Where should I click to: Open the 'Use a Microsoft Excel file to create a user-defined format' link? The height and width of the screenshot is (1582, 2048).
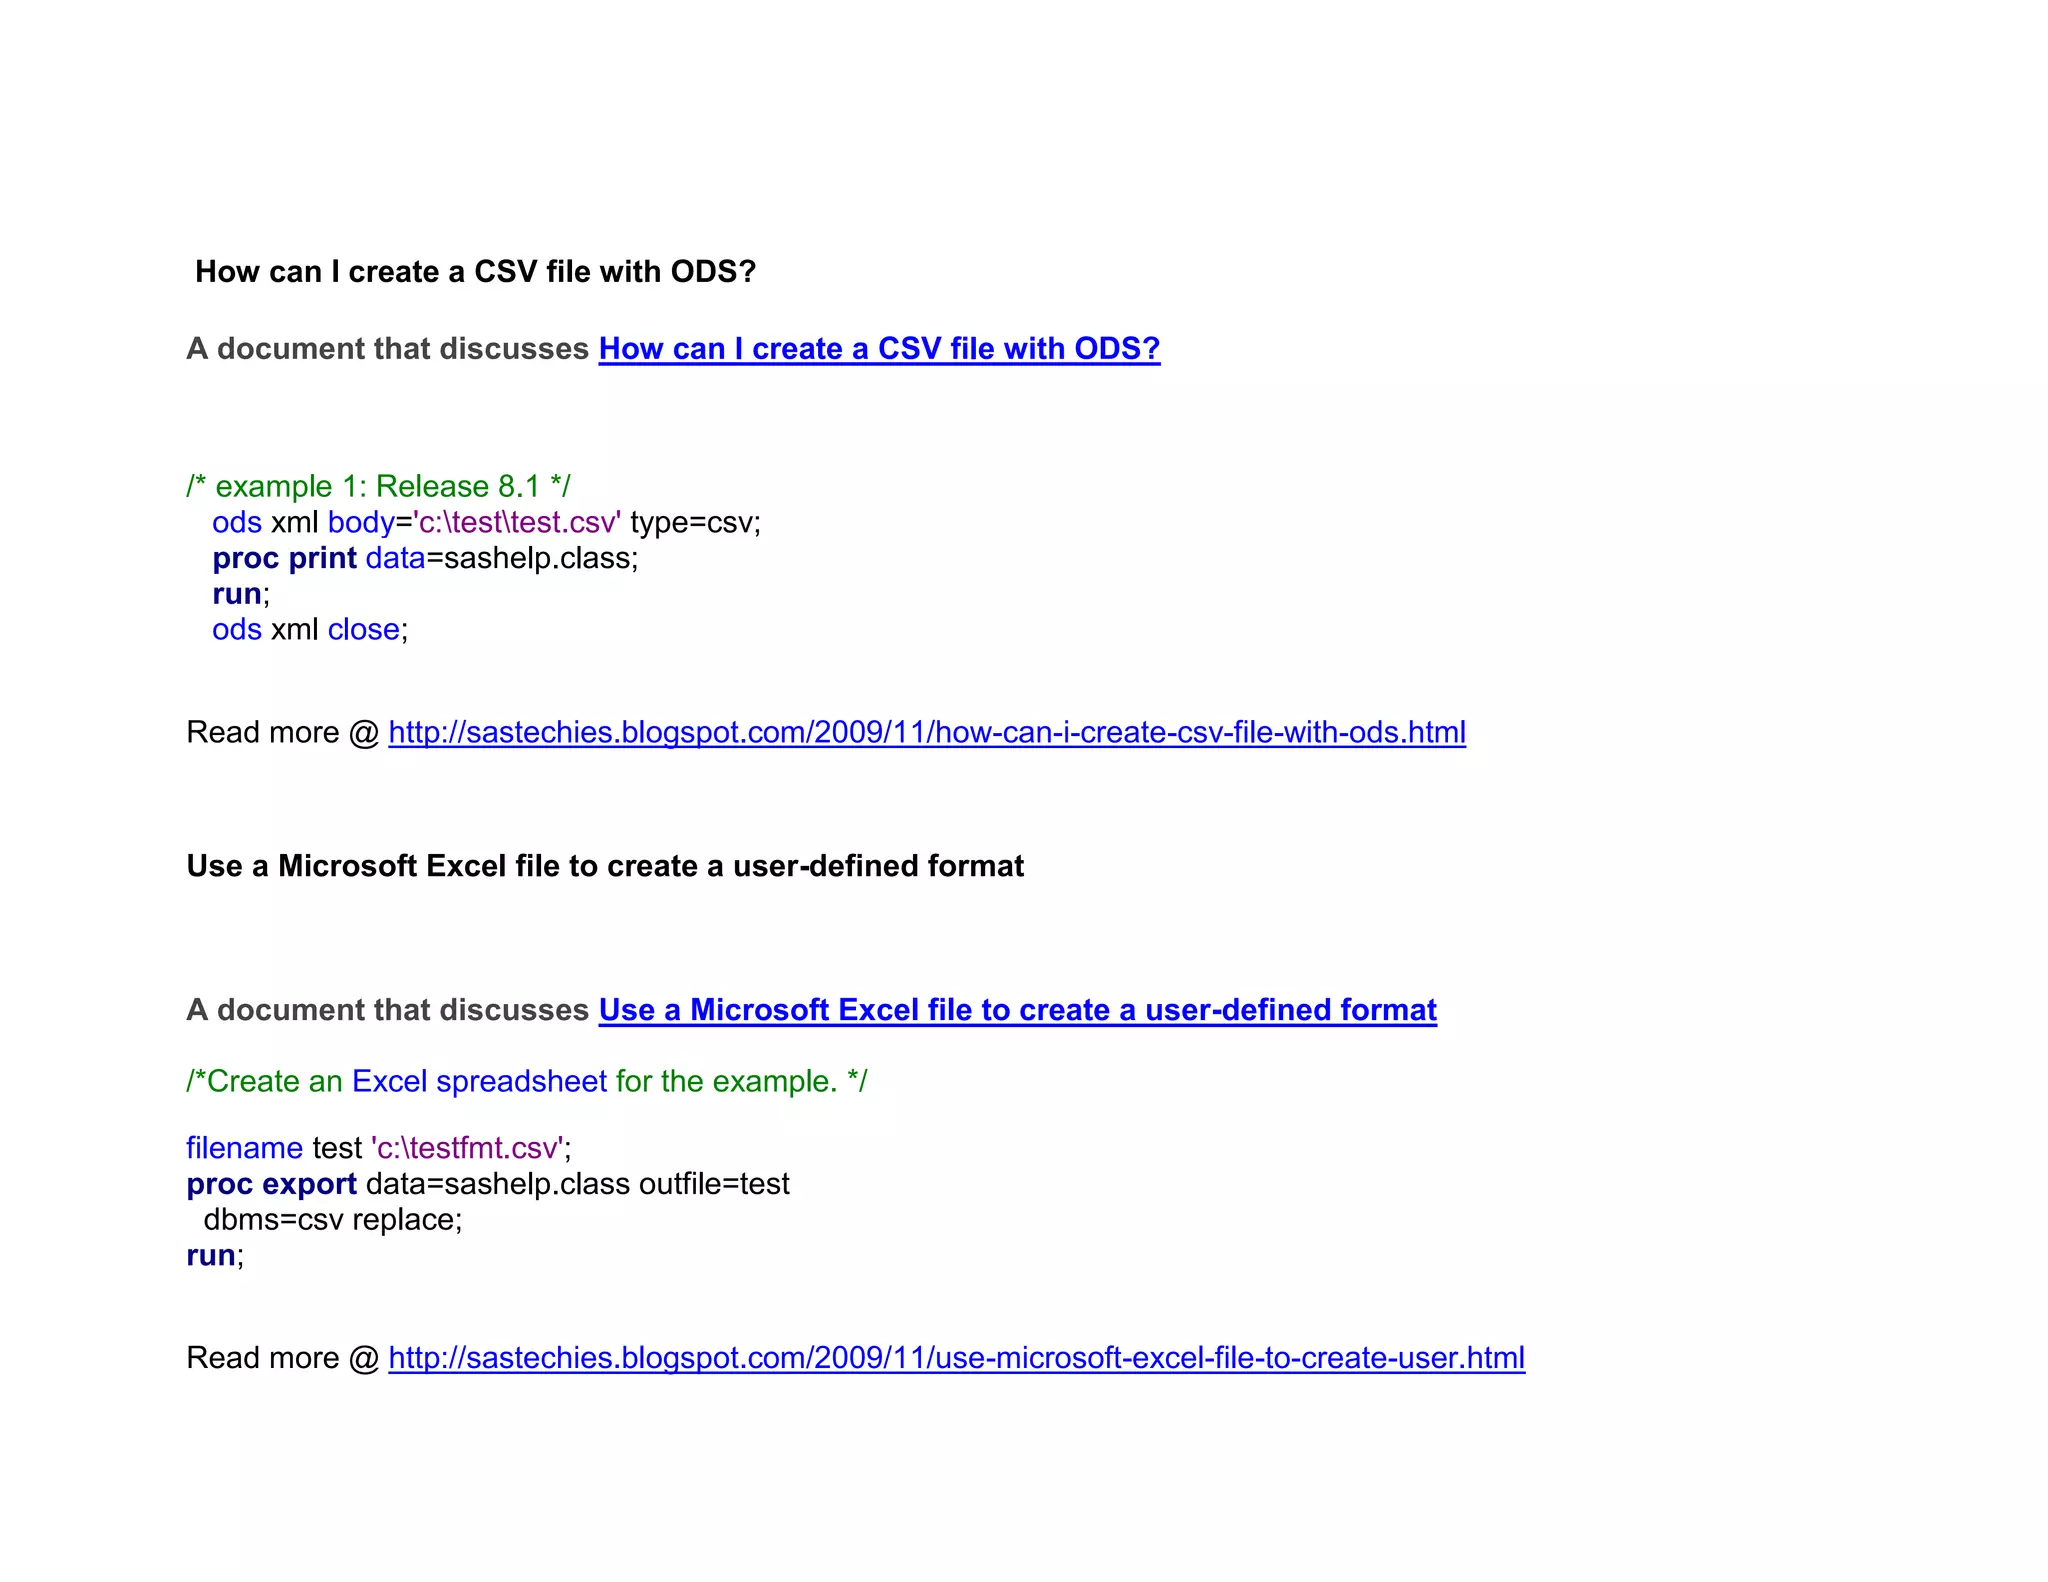(1017, 1010)
